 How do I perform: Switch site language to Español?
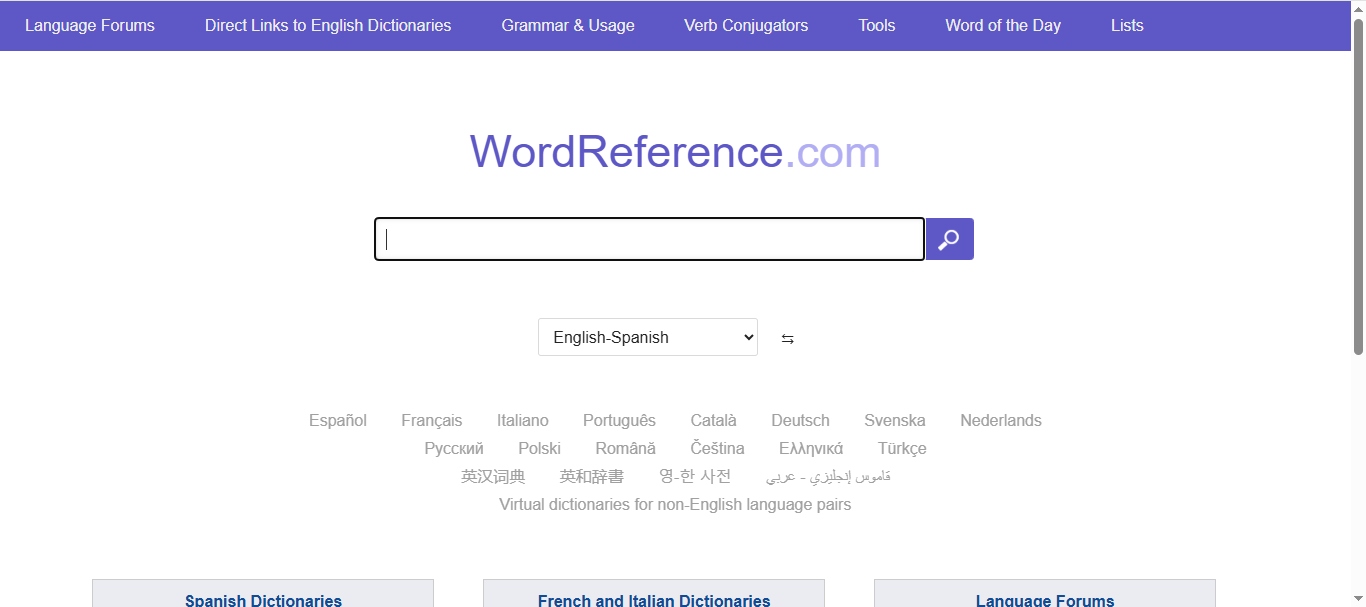(338, 420)
